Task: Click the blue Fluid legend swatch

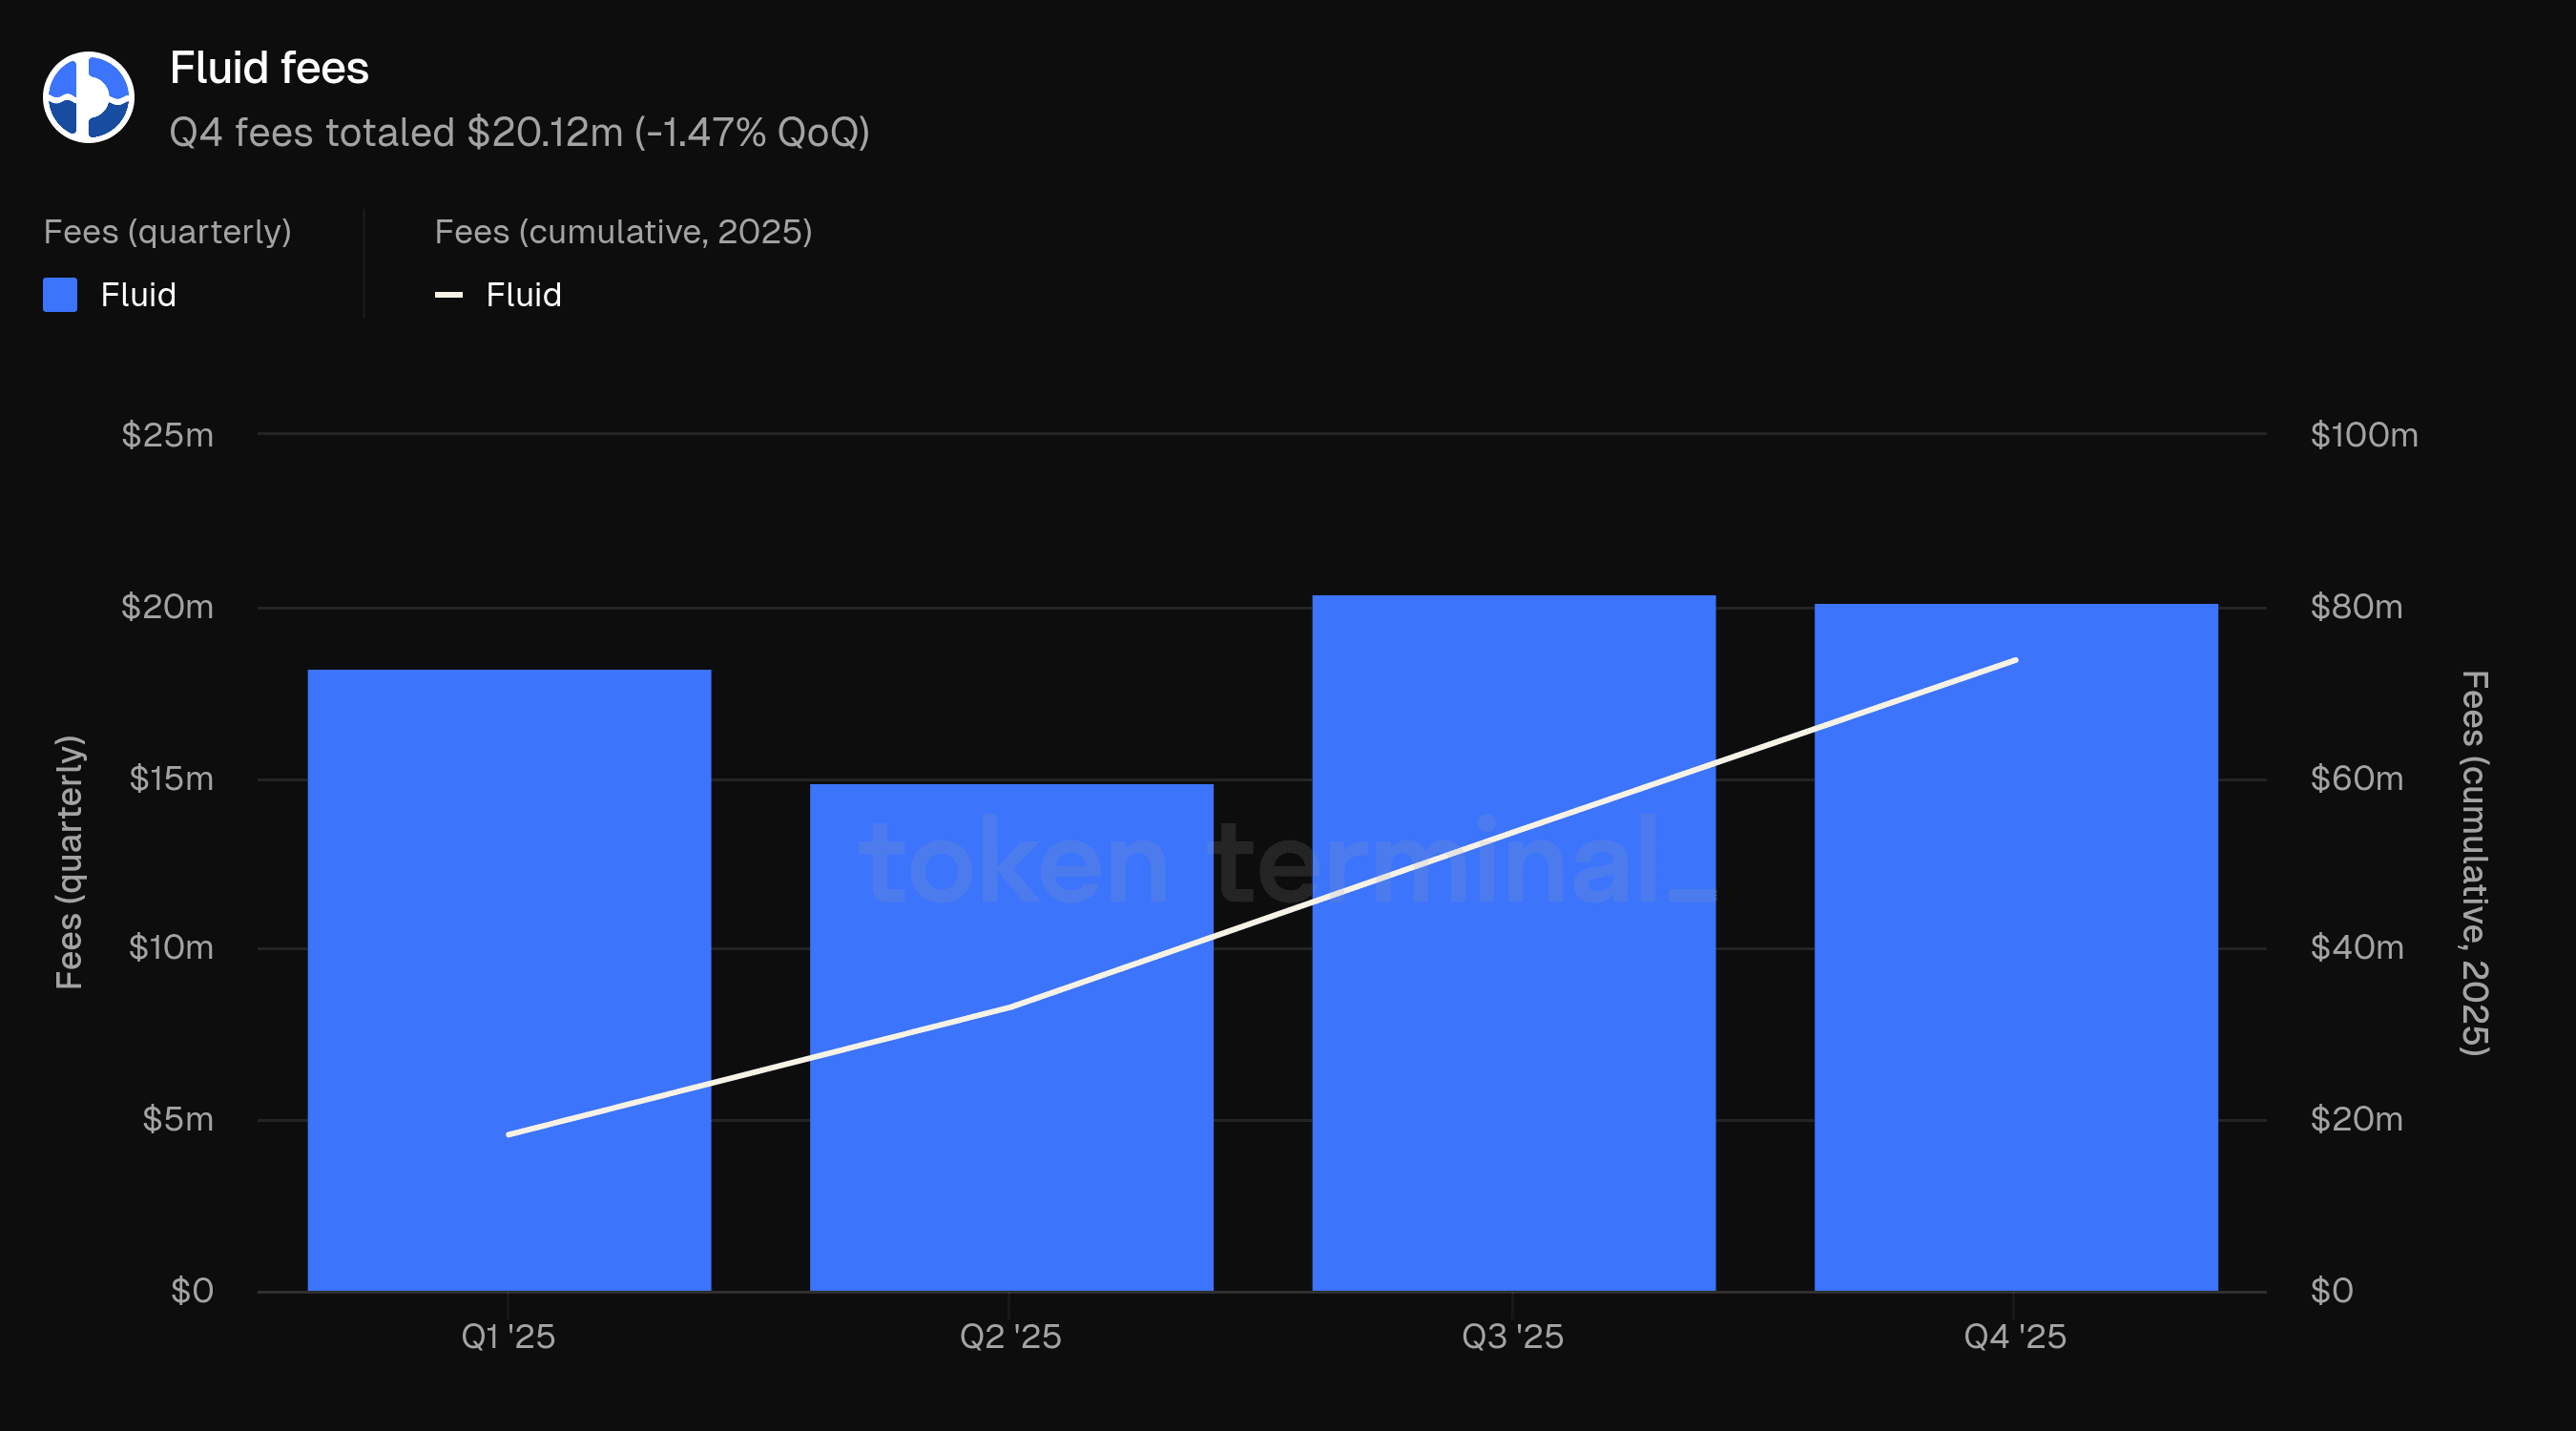Action: point(60,295)
